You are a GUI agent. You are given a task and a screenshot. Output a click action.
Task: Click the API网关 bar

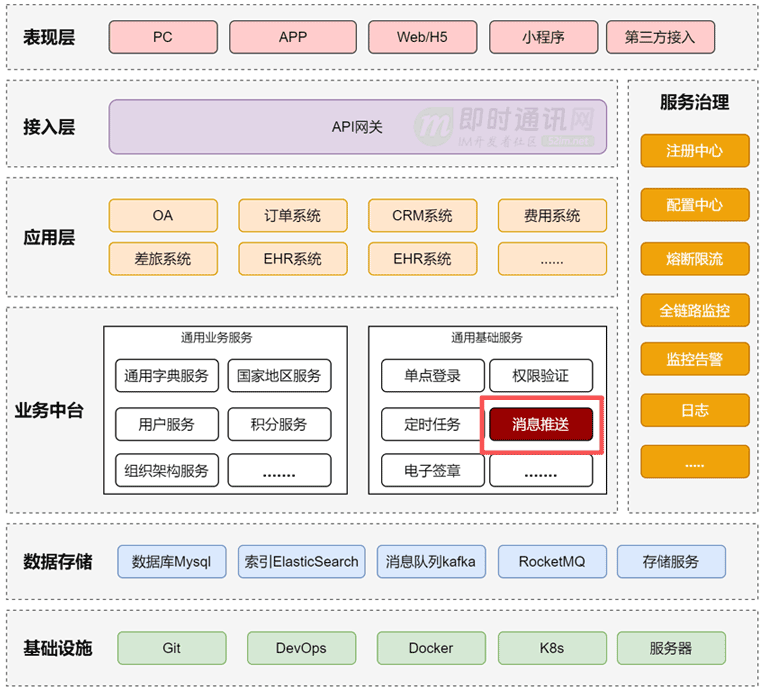pos(357,127)
